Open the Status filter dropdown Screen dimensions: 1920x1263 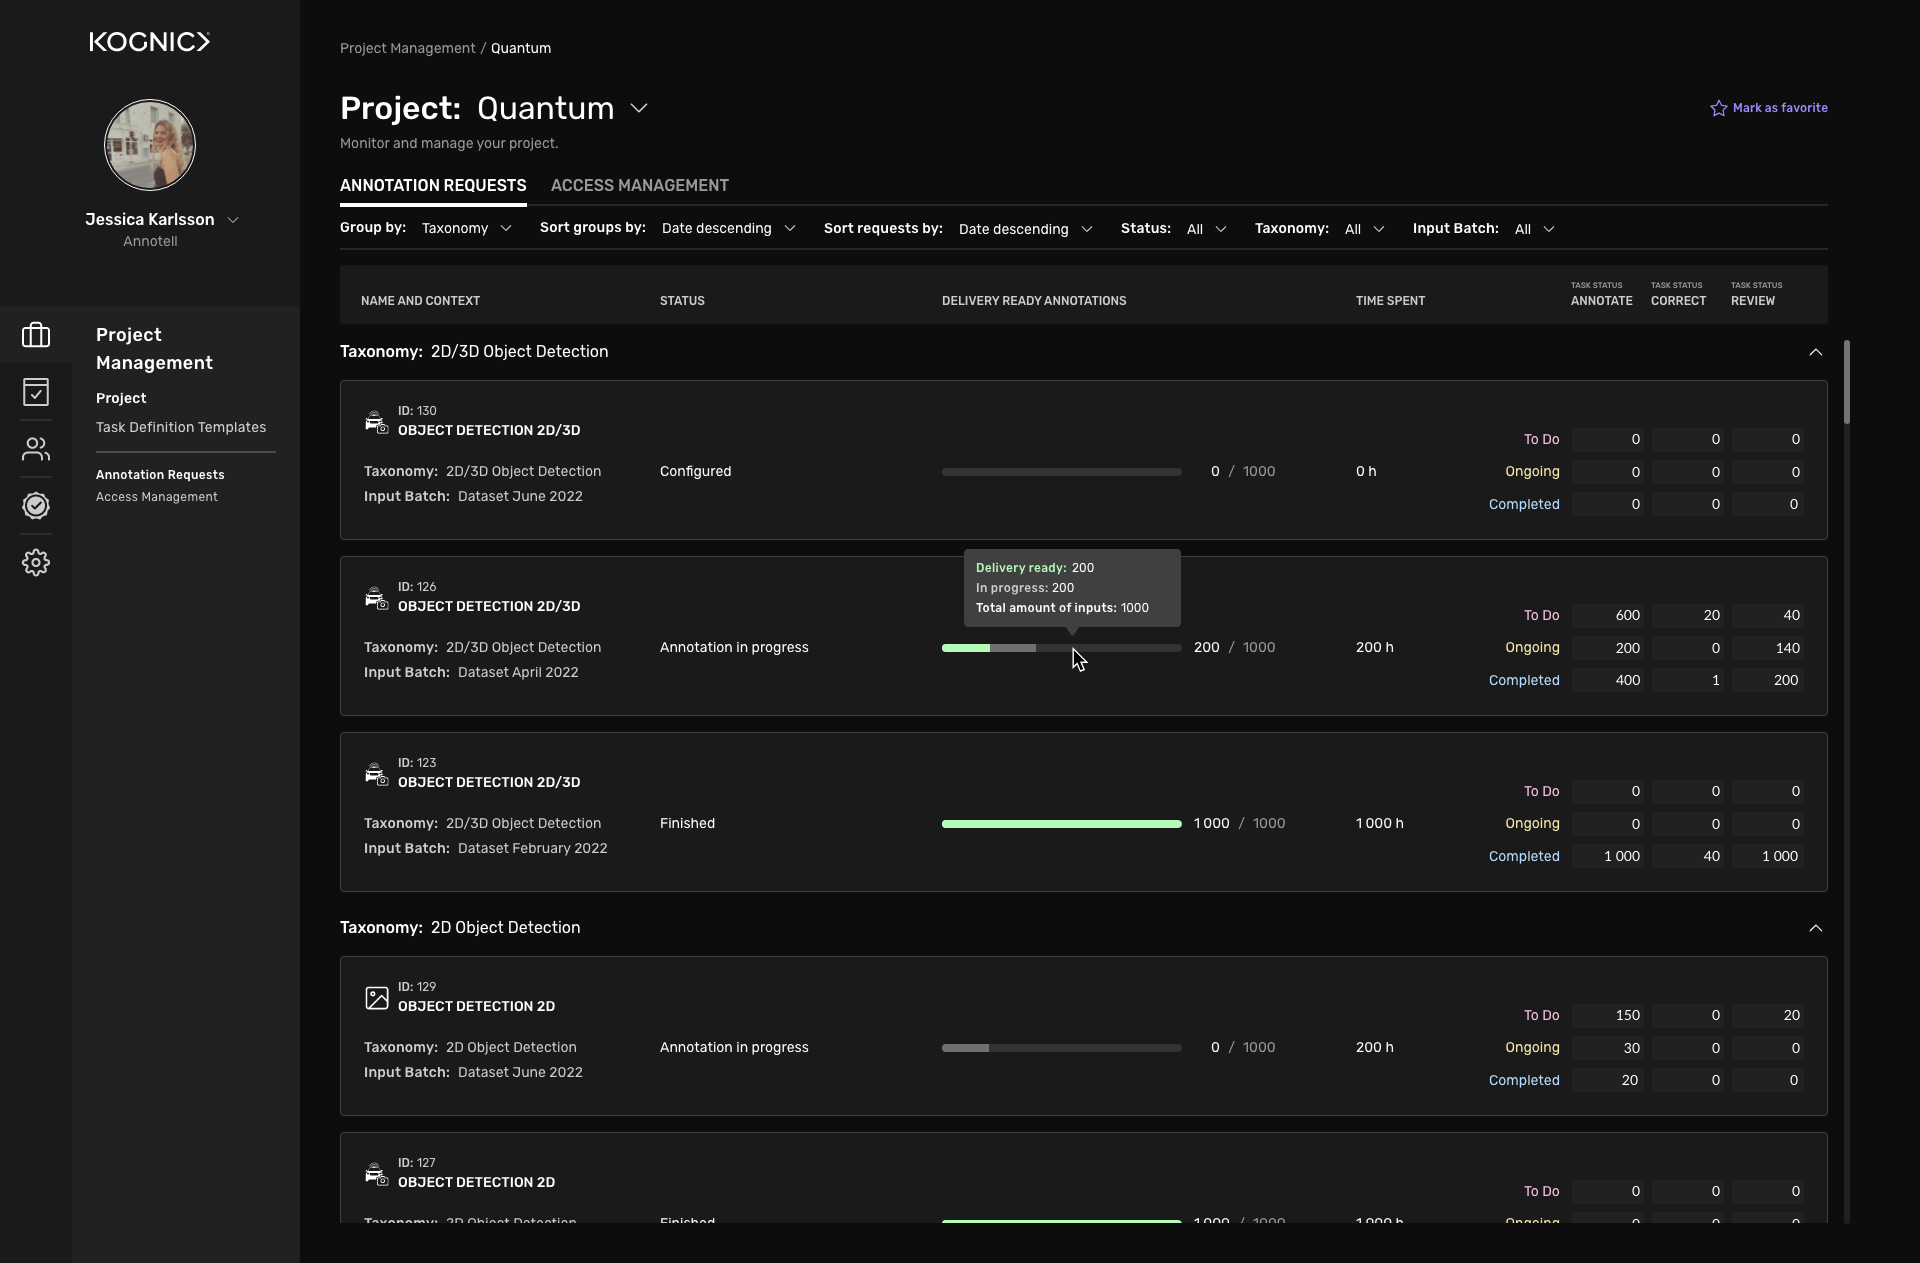point(1205,228)
